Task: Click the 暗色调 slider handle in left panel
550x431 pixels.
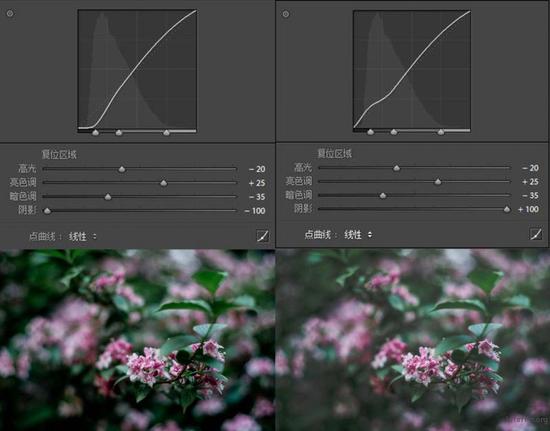Action: point(108,197)
